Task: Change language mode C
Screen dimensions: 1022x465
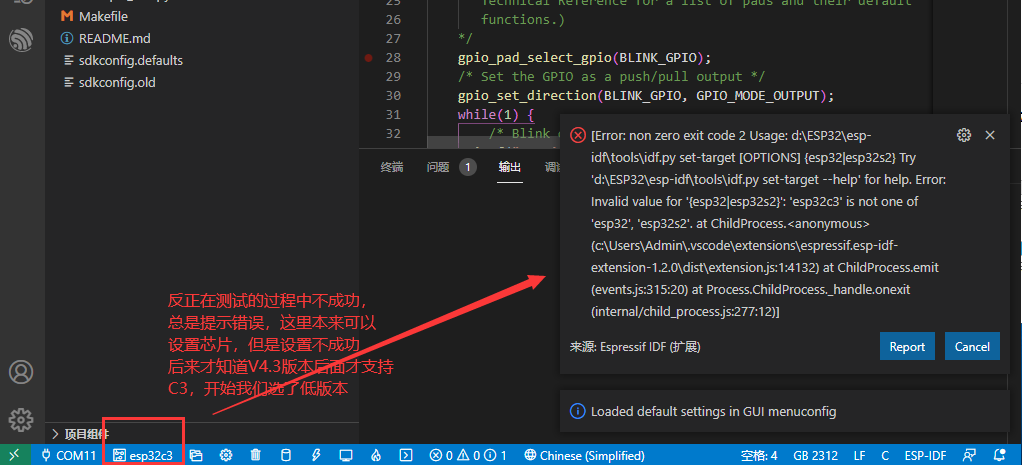Action: coord(885,455)
